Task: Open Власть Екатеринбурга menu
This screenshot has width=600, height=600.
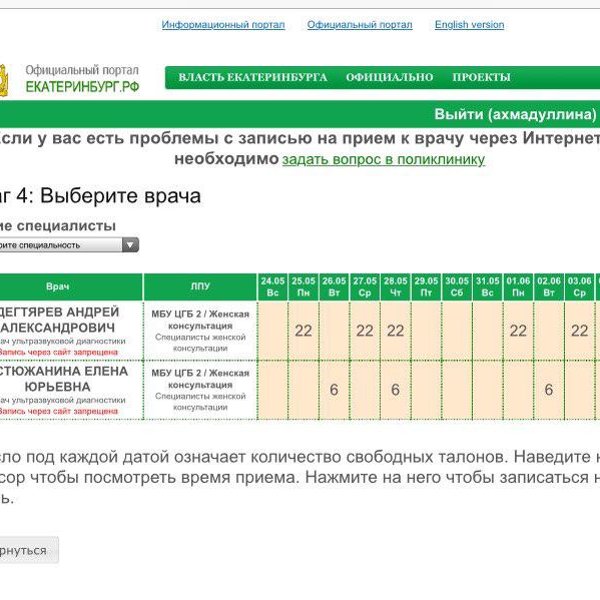Action: coord(253,77)
